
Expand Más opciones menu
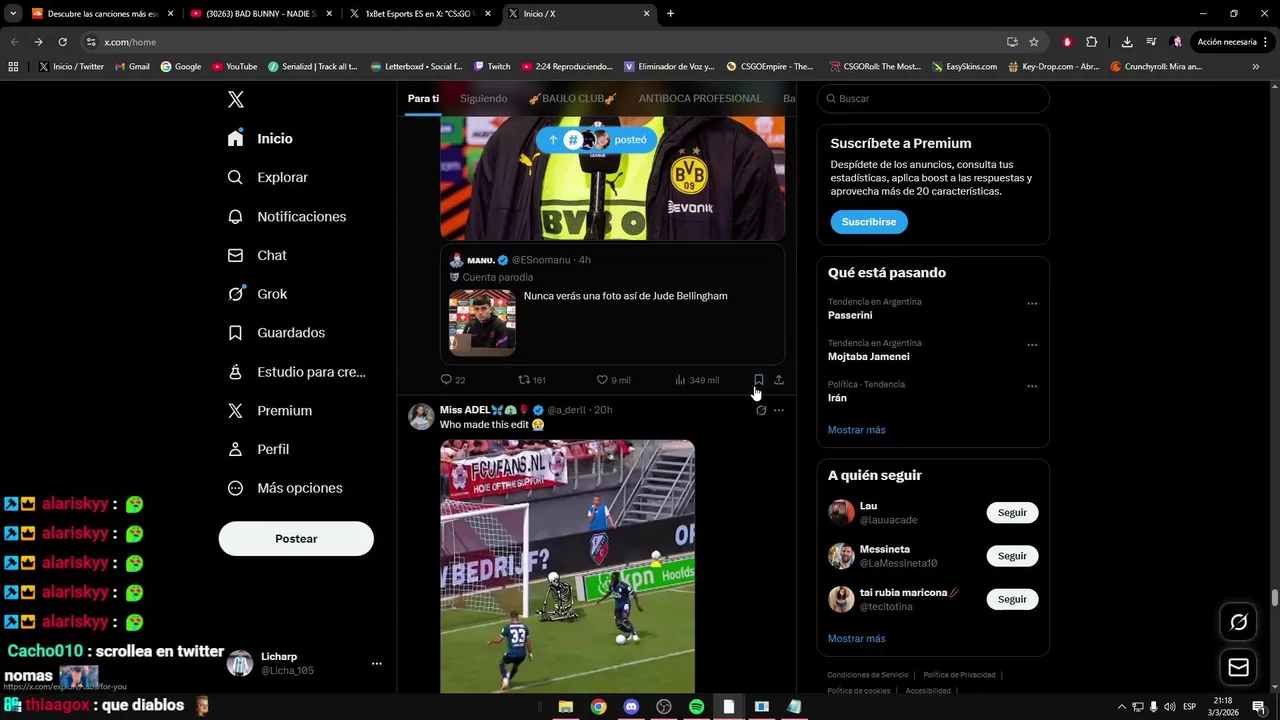tap(285, 488)
